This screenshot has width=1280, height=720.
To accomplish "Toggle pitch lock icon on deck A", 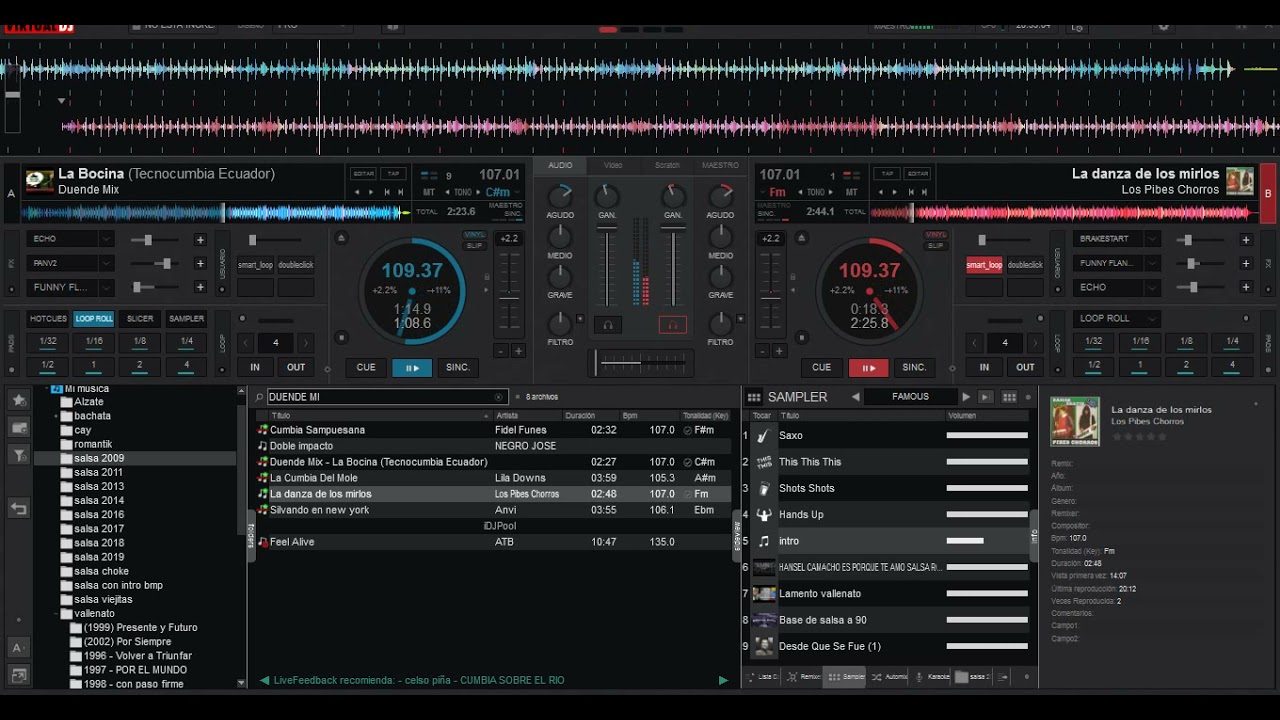I will pyautogui.click(x=487, y=277).
